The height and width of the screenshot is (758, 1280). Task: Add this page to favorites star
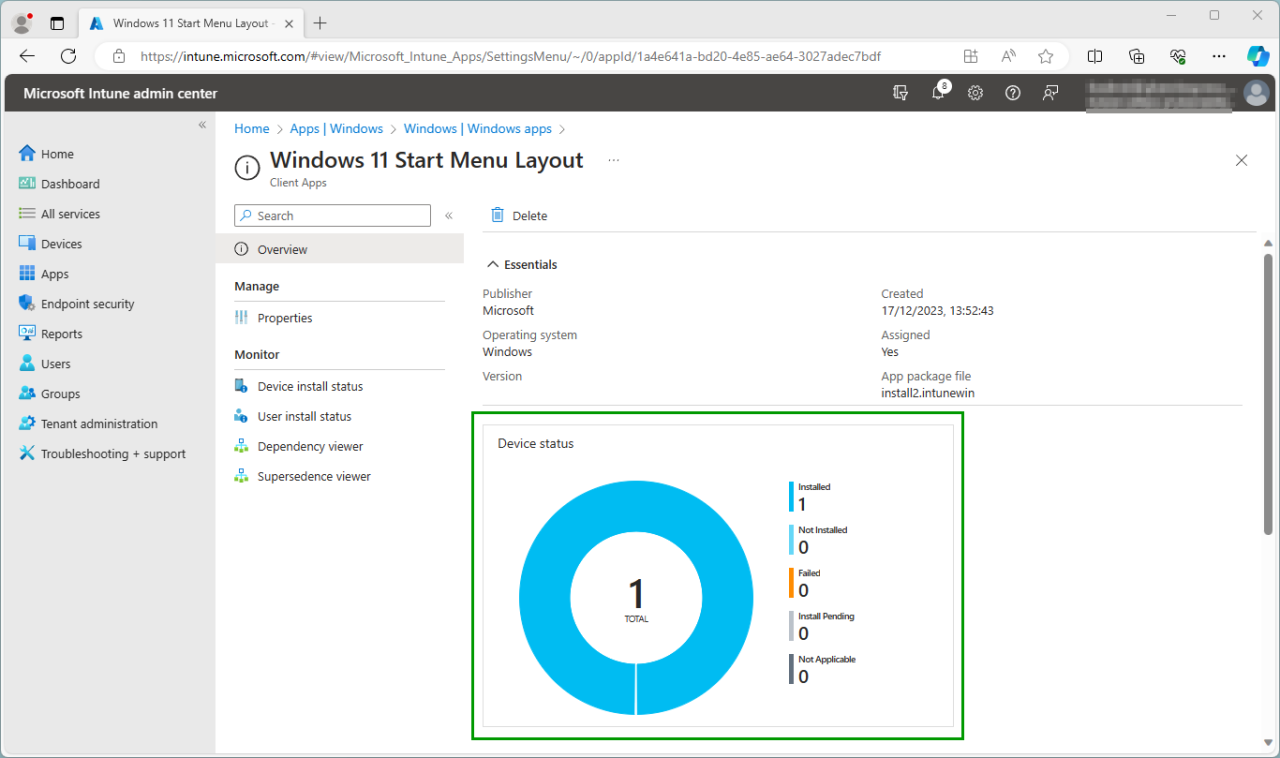[1046, 56]
